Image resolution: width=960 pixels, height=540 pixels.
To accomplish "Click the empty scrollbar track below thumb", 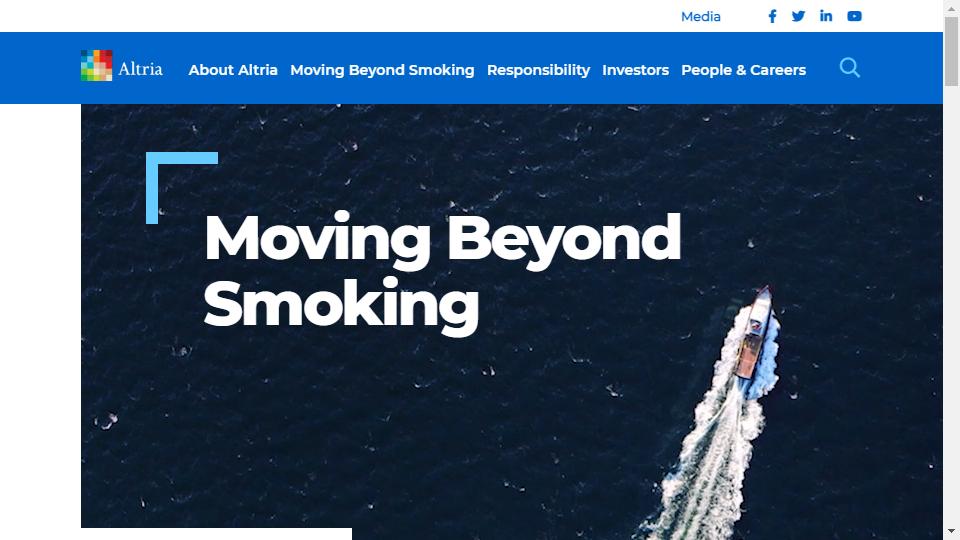I will click(x=951, y=304).
